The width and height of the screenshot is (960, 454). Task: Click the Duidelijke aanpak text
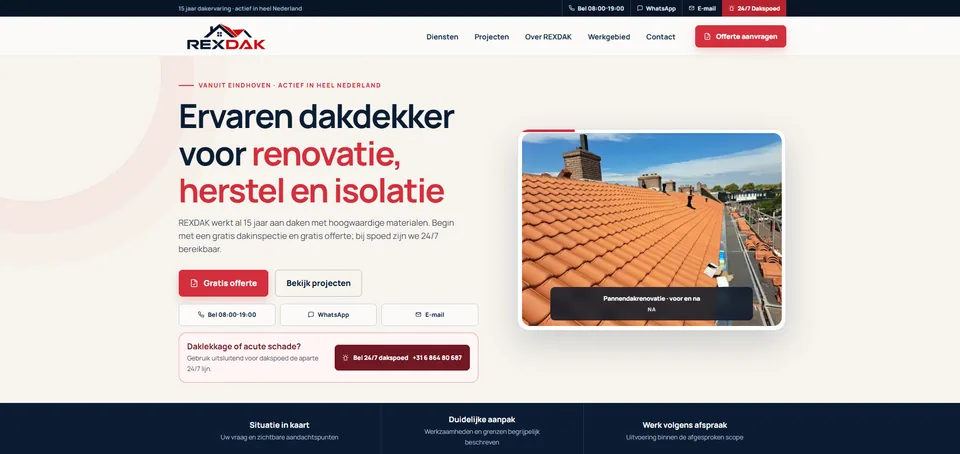(x=482, y=420)
